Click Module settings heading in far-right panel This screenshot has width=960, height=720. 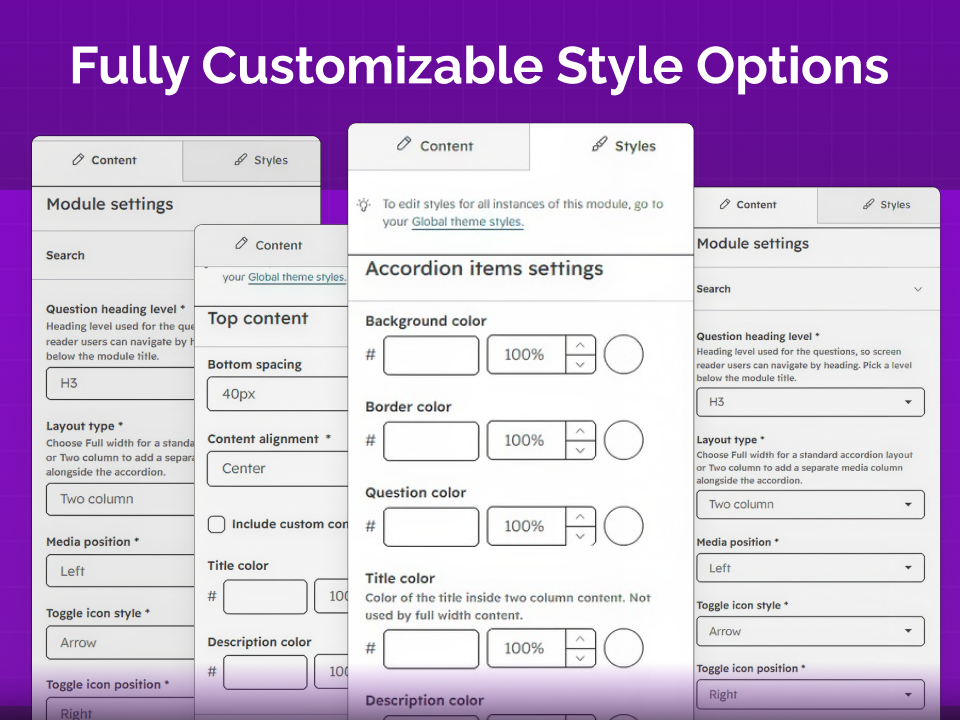[752, 244]
